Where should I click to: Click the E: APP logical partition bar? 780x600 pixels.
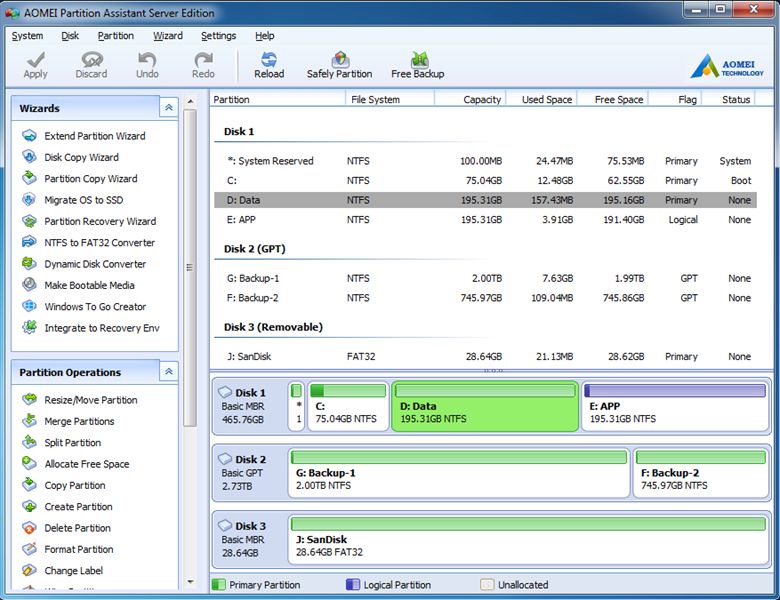[675, 391]
